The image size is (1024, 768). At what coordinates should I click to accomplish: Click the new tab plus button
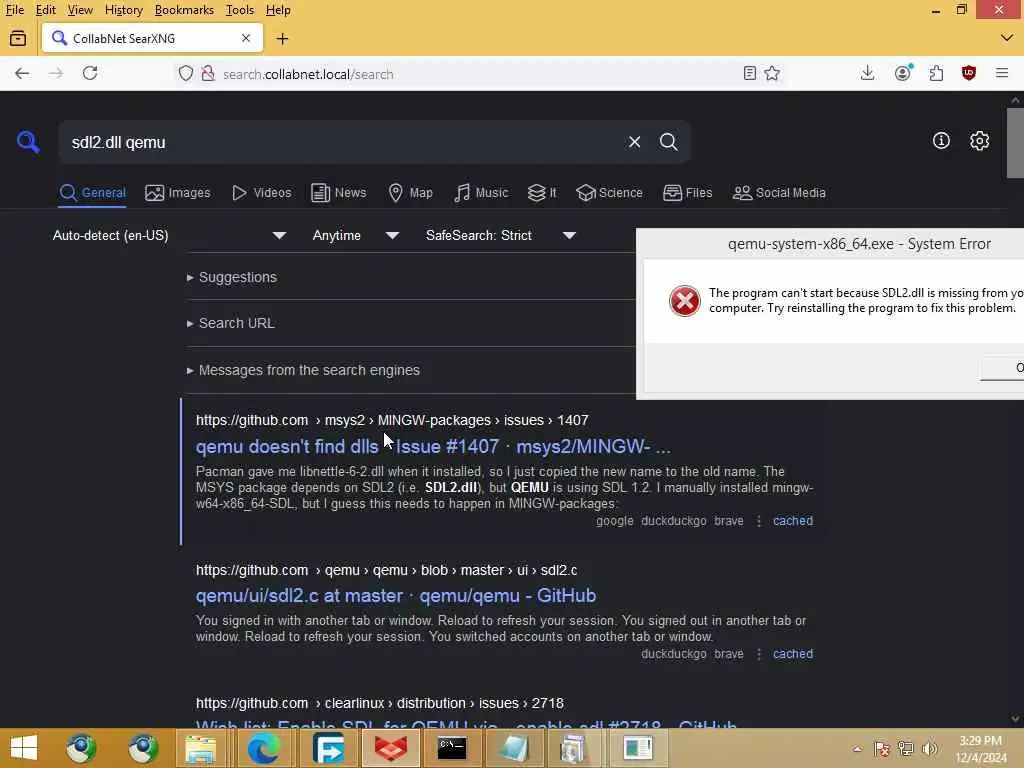point(282,39)
